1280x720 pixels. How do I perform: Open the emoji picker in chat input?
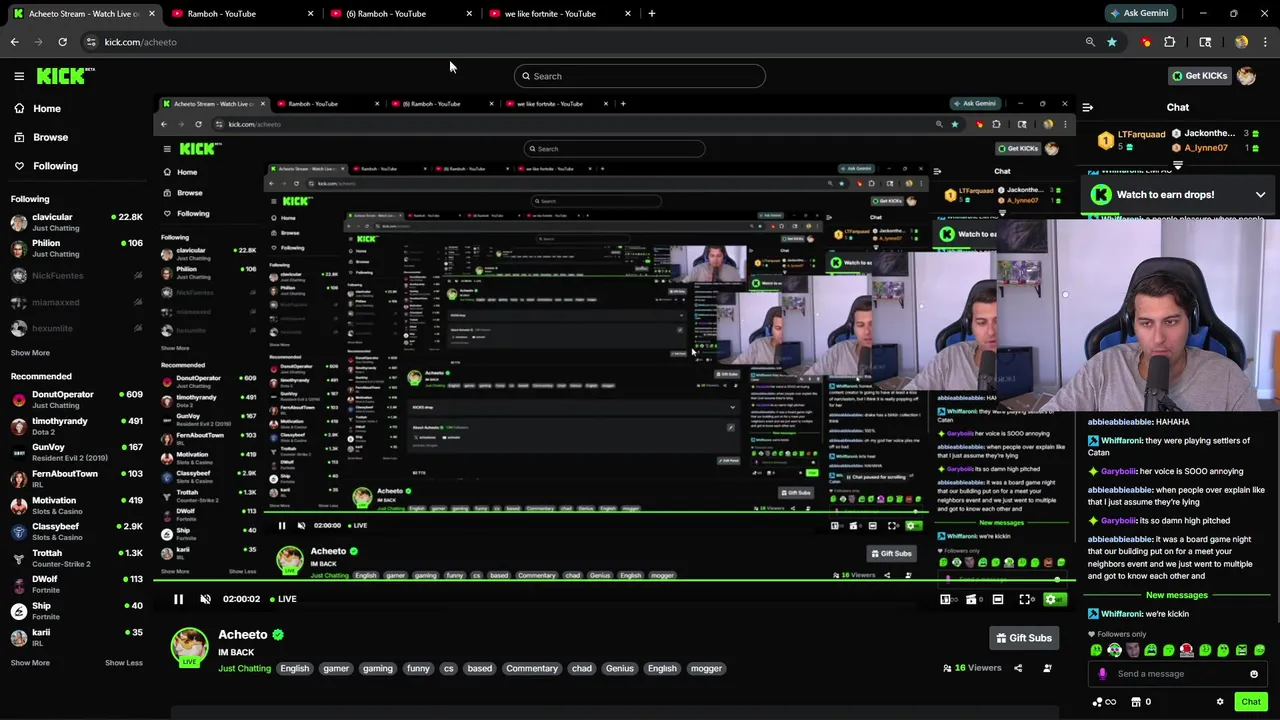1254,674
